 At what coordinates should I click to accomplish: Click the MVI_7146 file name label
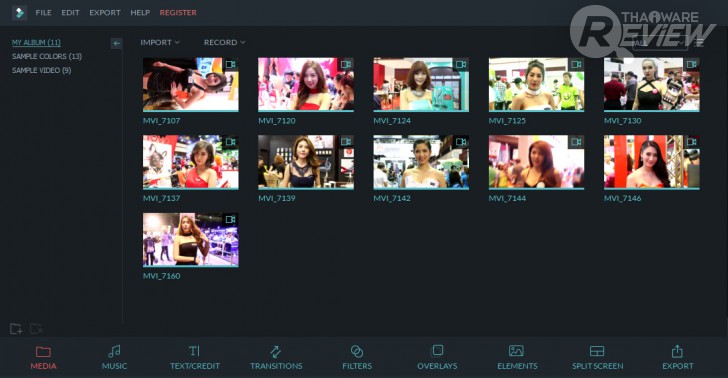click(x=622, y=198)
